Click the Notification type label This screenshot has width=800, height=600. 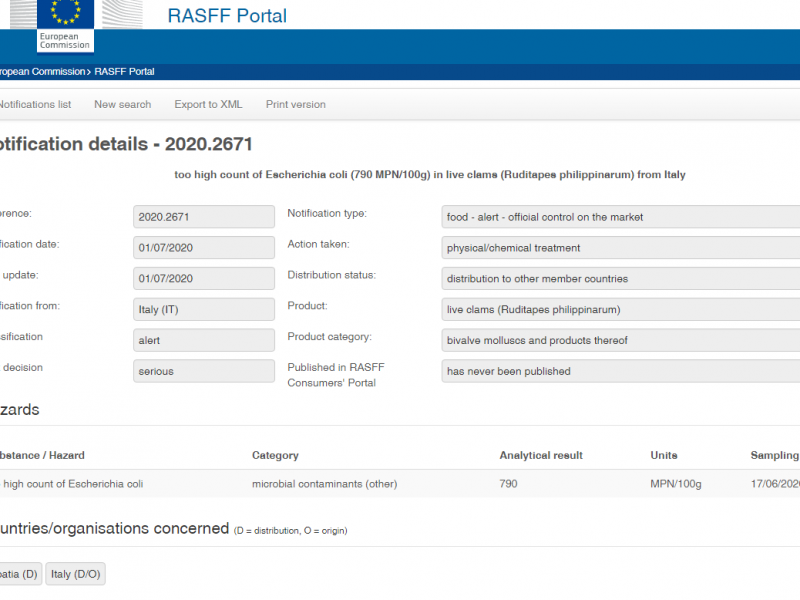coord(327,213)
